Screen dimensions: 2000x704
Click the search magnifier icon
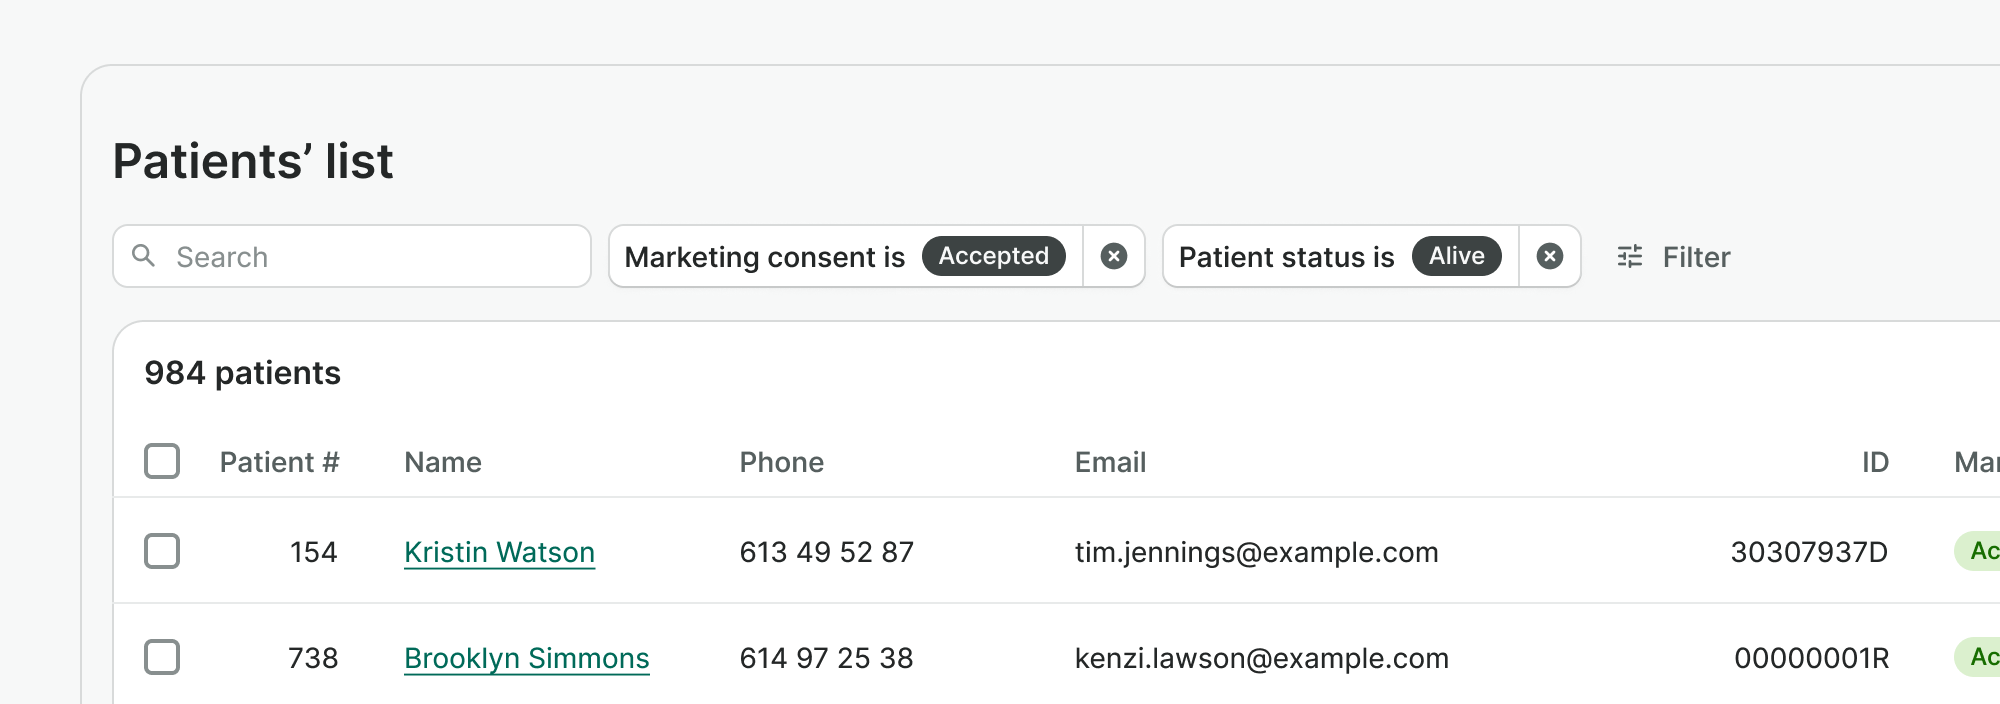(x=144, y=256)
